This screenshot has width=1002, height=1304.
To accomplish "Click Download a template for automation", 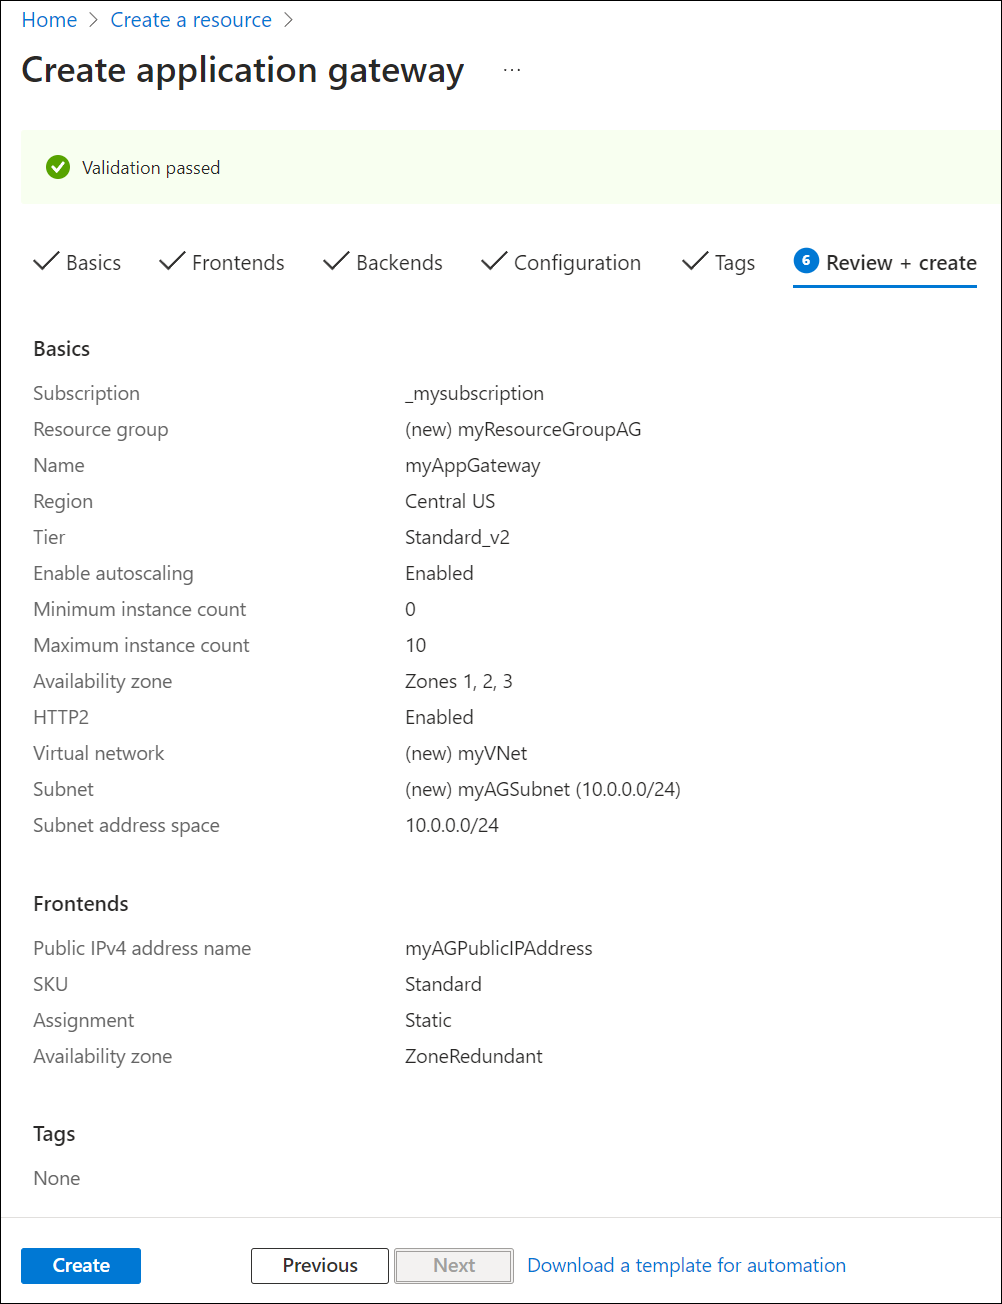I will tap(685, 1265).
